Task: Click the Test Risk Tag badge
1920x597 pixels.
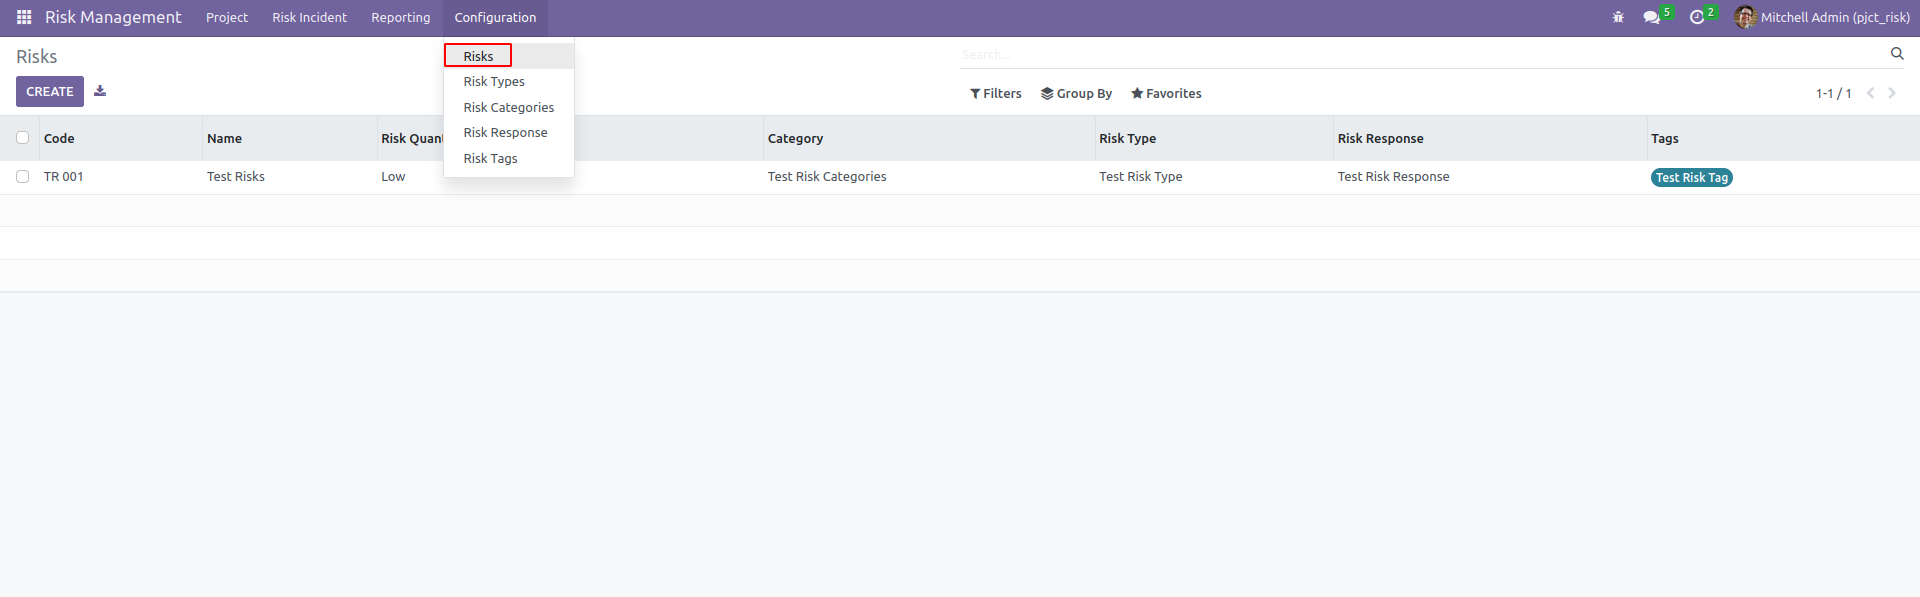Action: [x=1691, y=177]
